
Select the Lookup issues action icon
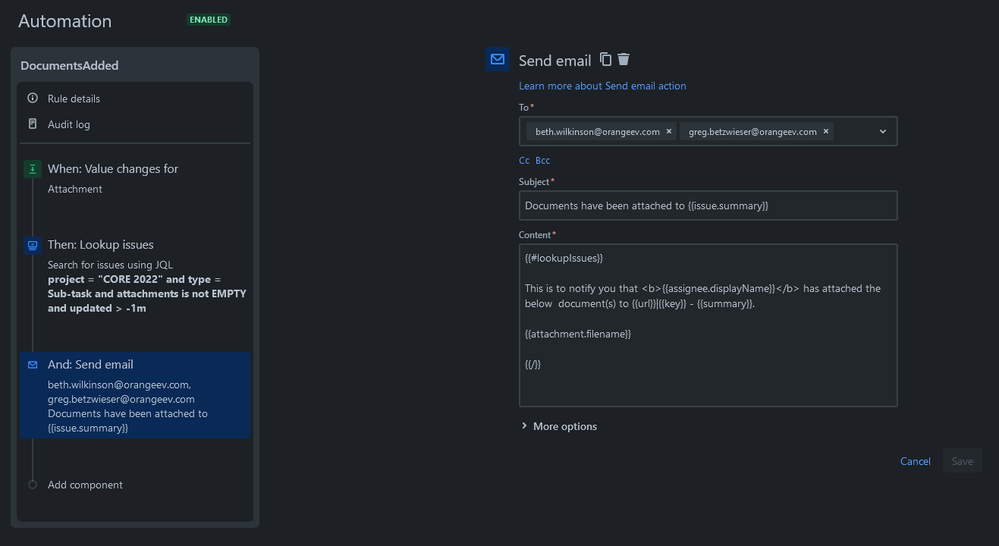click(x=32, y=245)
